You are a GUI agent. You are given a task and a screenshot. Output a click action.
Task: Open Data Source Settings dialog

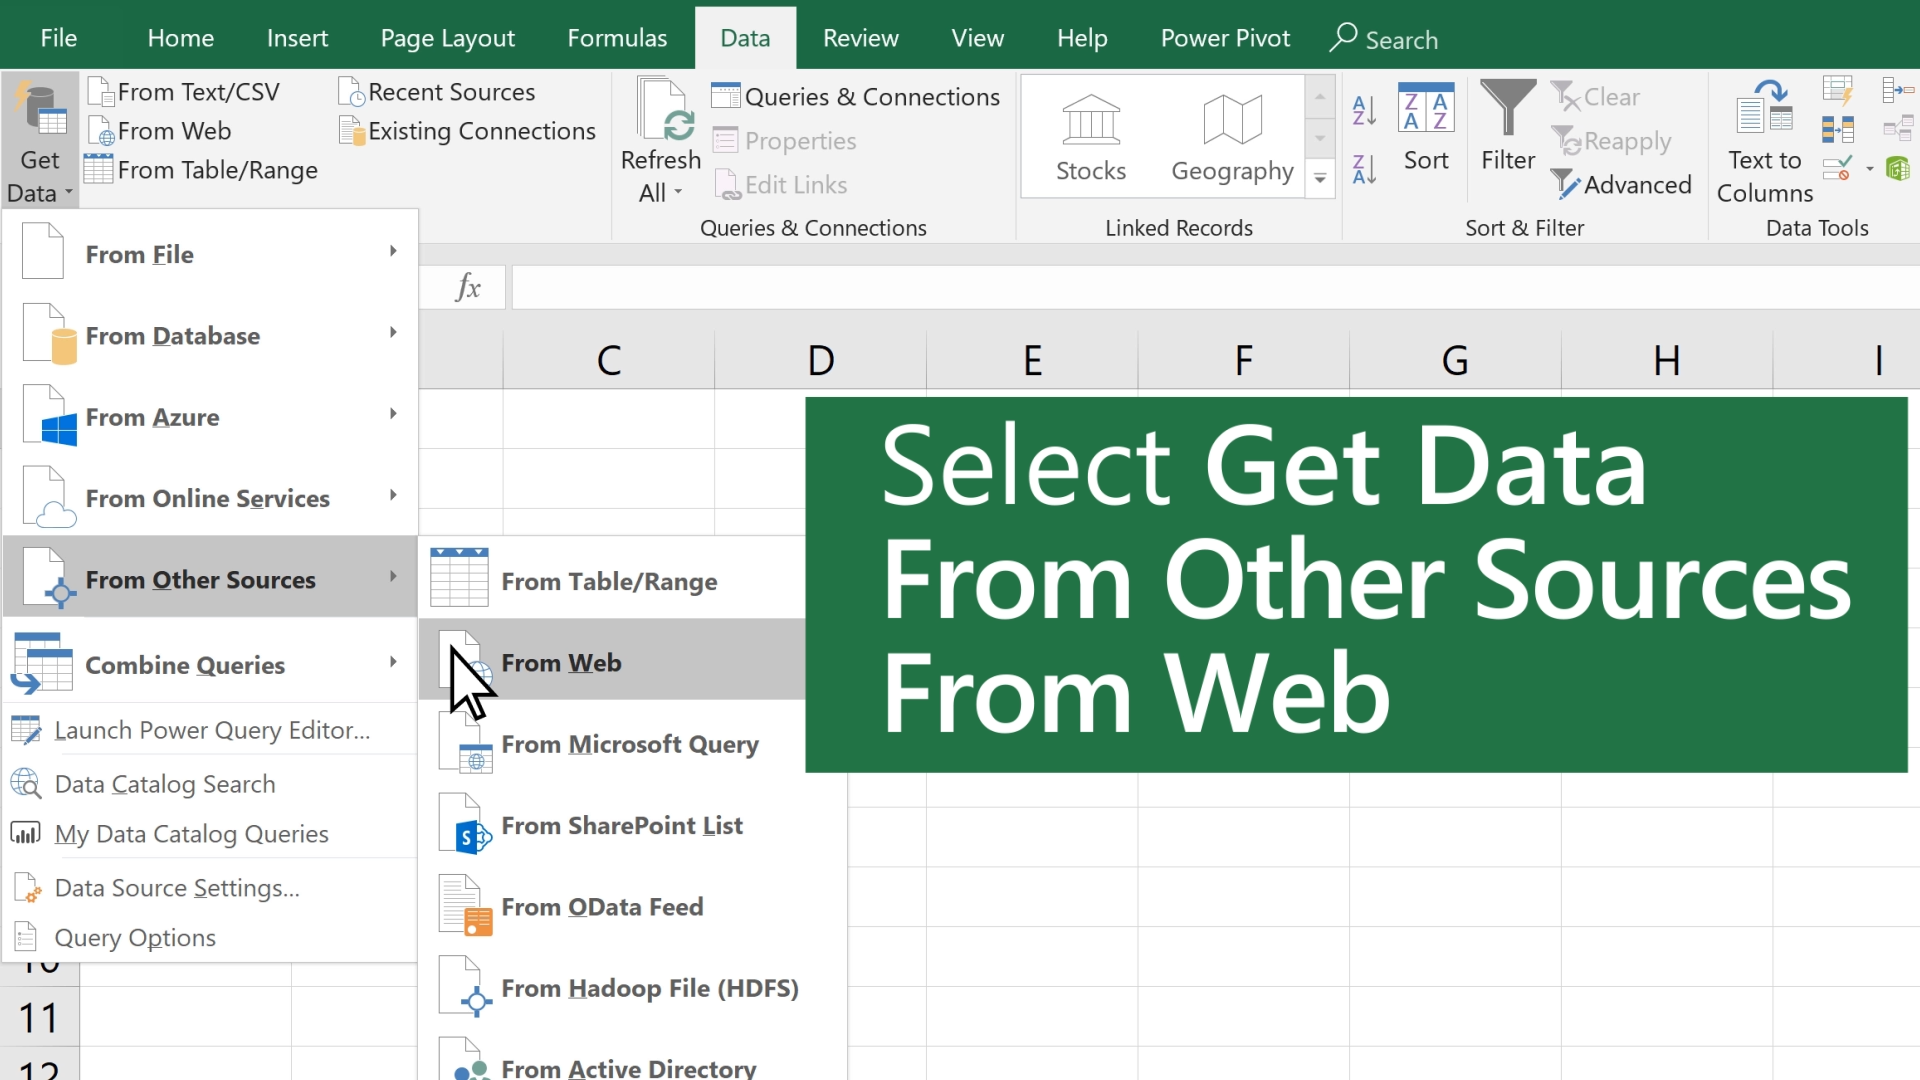[177, 887]
